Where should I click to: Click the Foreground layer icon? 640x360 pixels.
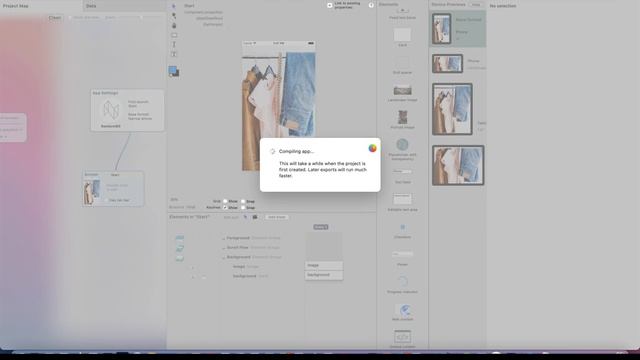[180, 238]
